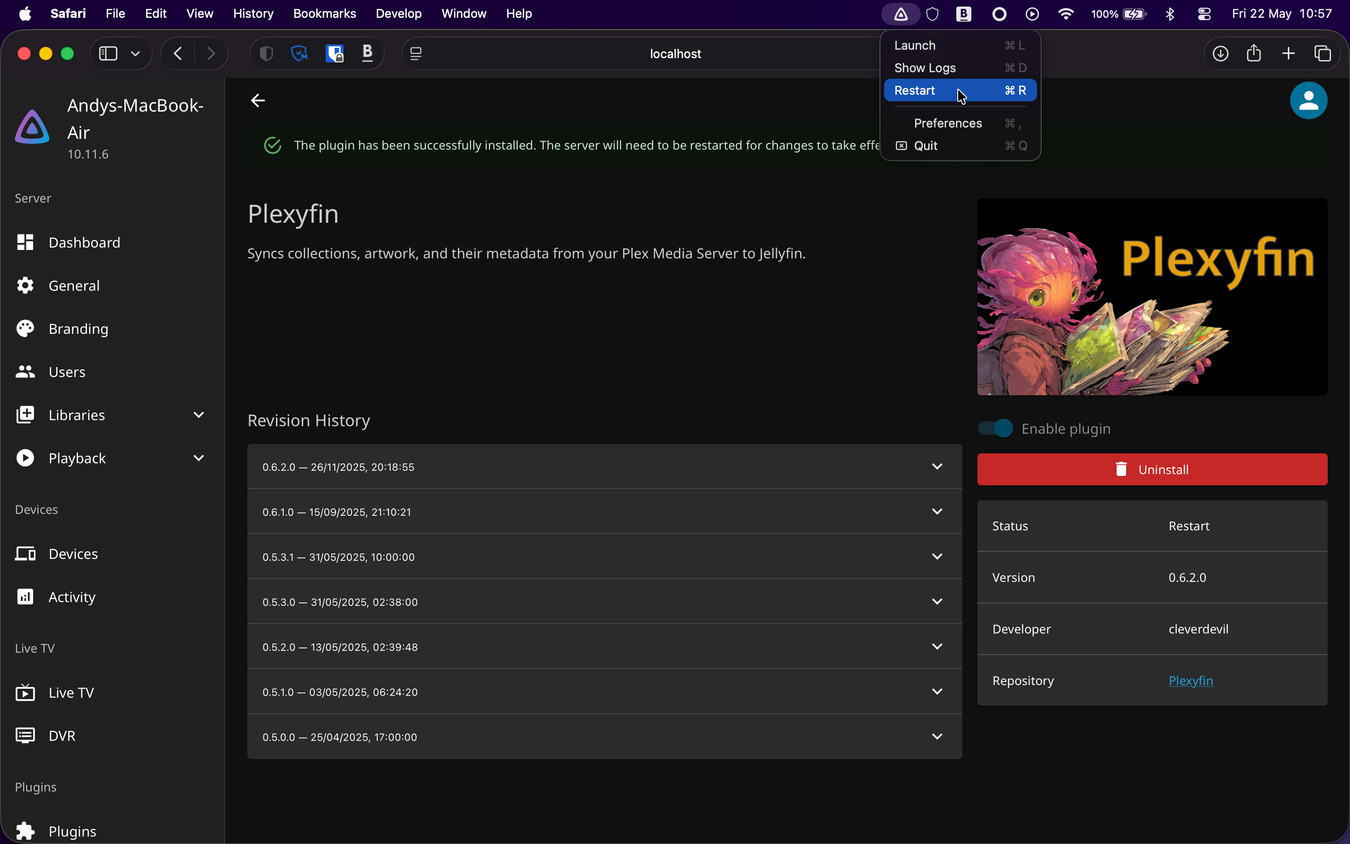
Task: Open General settings with the gear icon
Action: coord(25,285)
